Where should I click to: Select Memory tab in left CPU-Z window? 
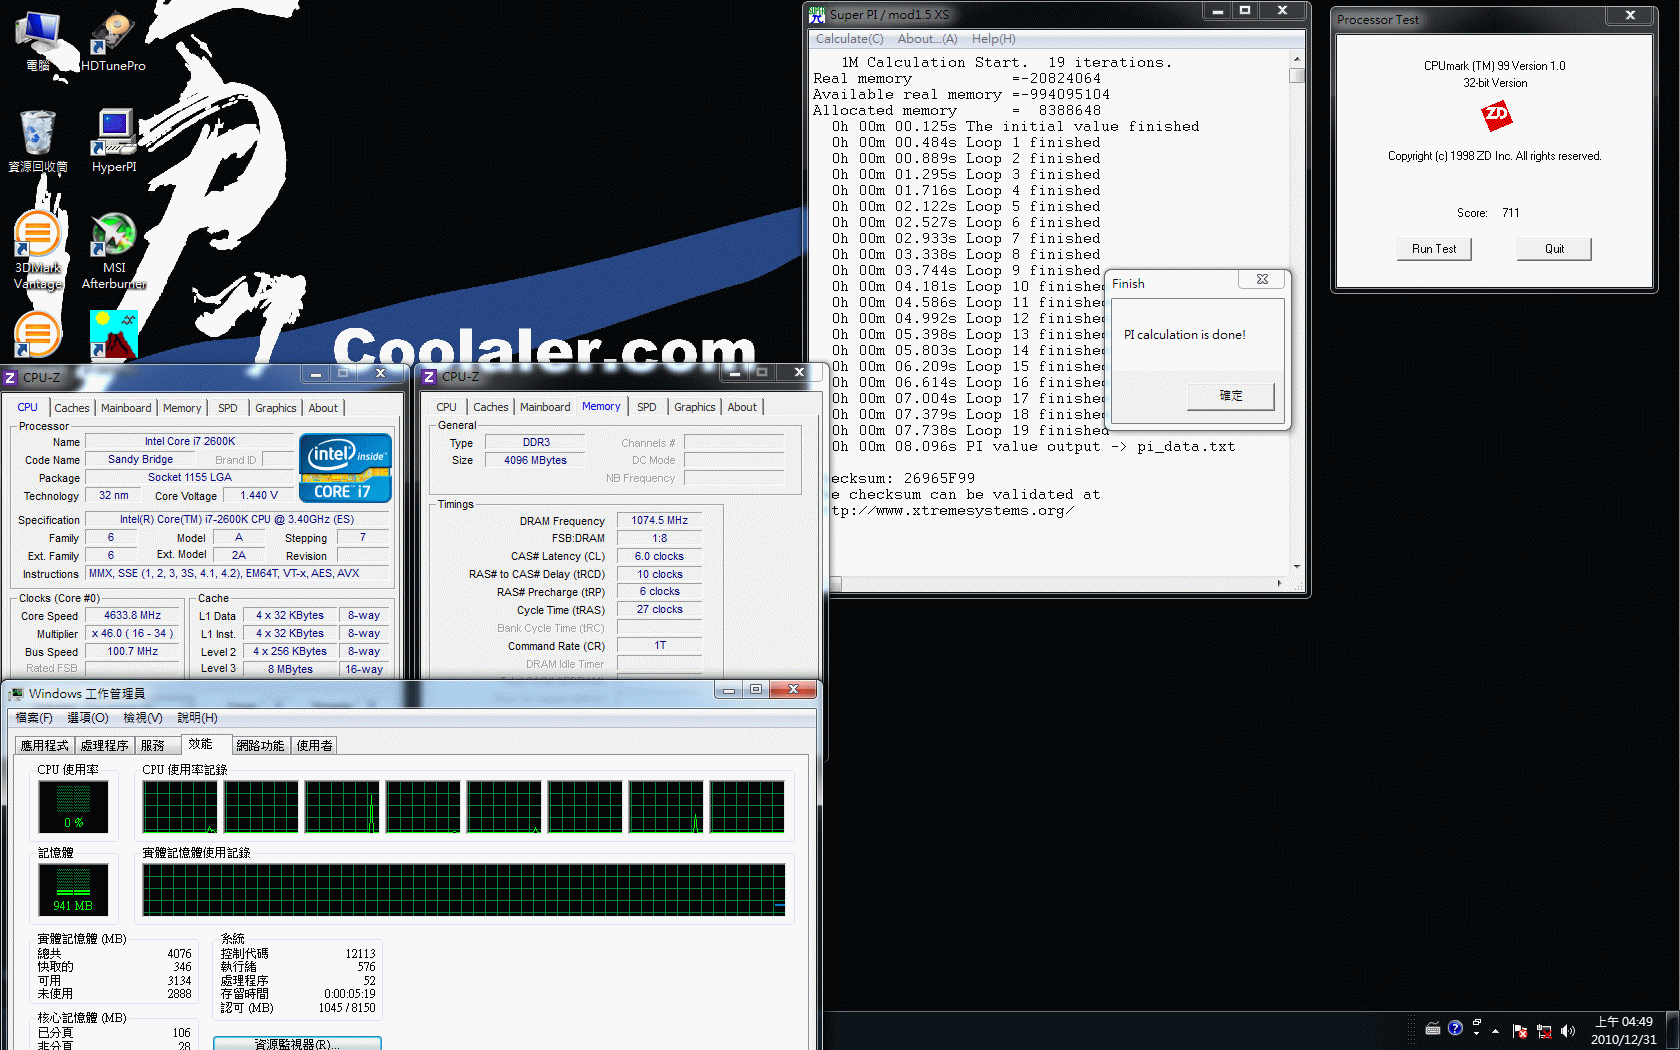[182, 408]
